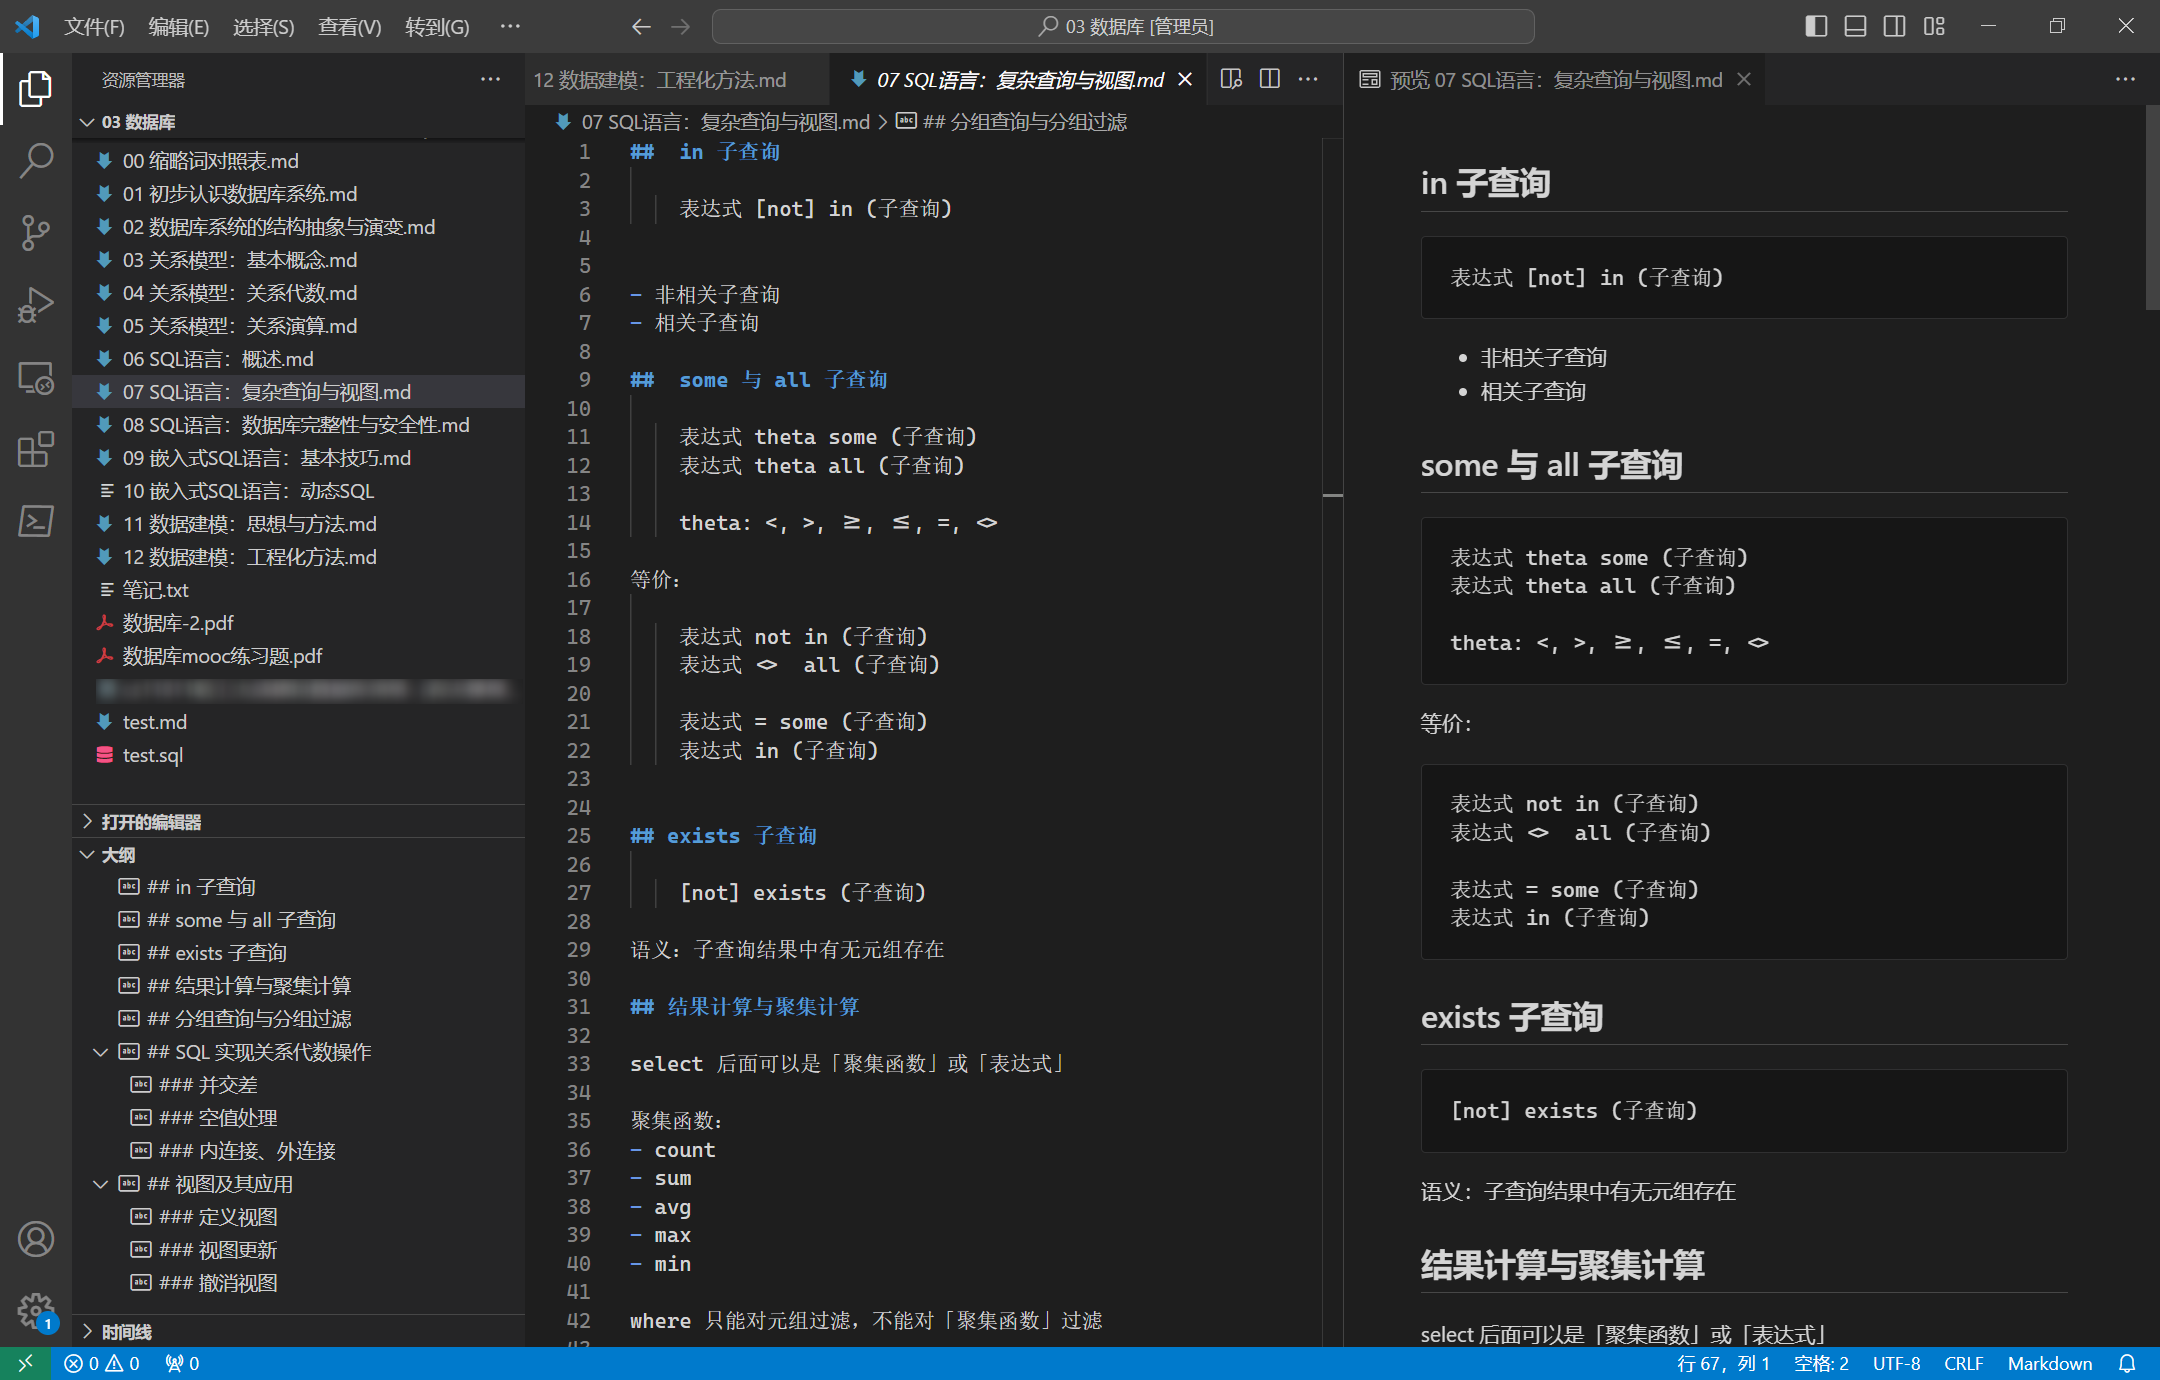Open the Remote Explorer view
The image size is (2160, 1380).
(36, 378)
